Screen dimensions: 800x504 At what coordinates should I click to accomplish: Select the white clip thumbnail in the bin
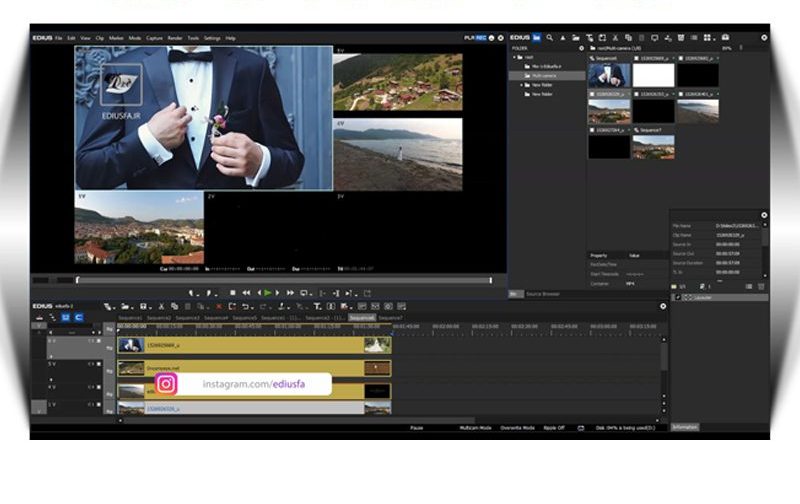653,74
